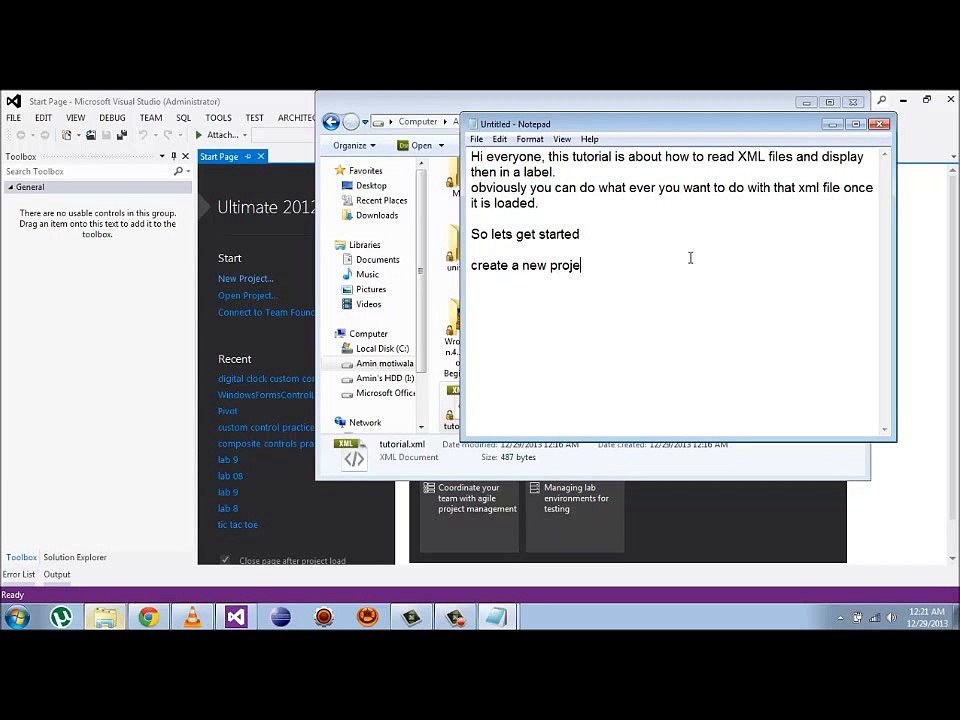Click Notepad vertical scrollbar down arrow
Image resolution: width=960 pixels, height=720 pixels.
point(885,430)
